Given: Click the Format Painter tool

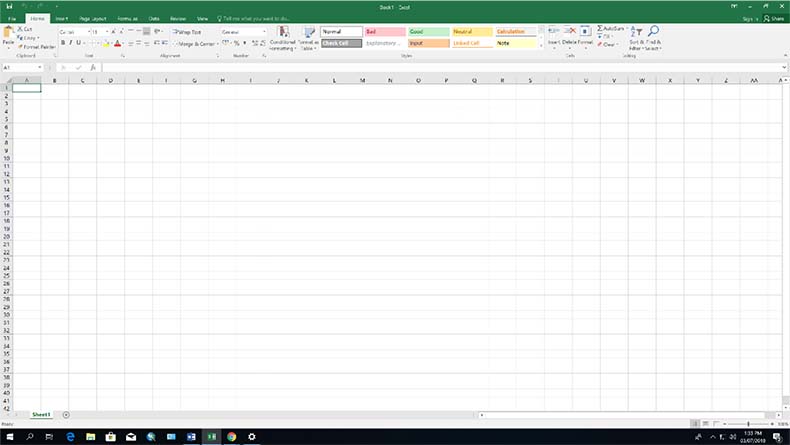Looking at the screenshot, I should pyautogui.click(x=35, y=47).
